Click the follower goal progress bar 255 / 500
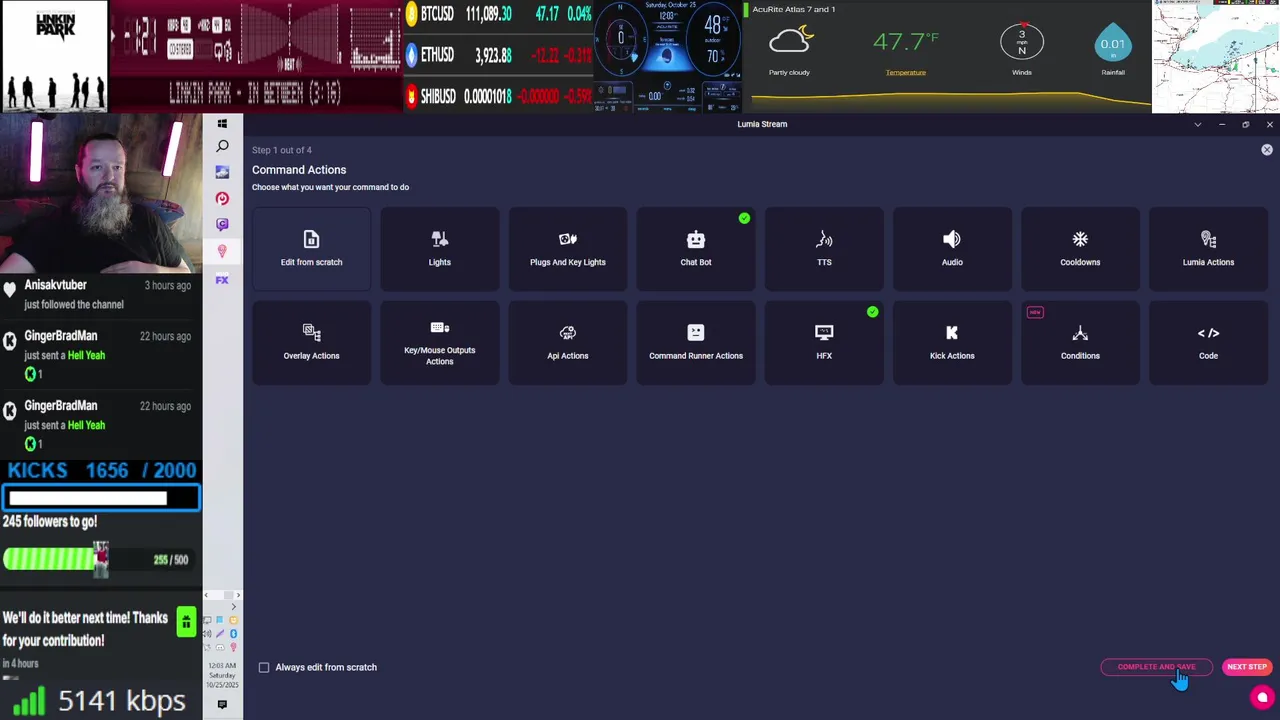The width and height of the screenshot is (1280, 720). click(96, 559)
